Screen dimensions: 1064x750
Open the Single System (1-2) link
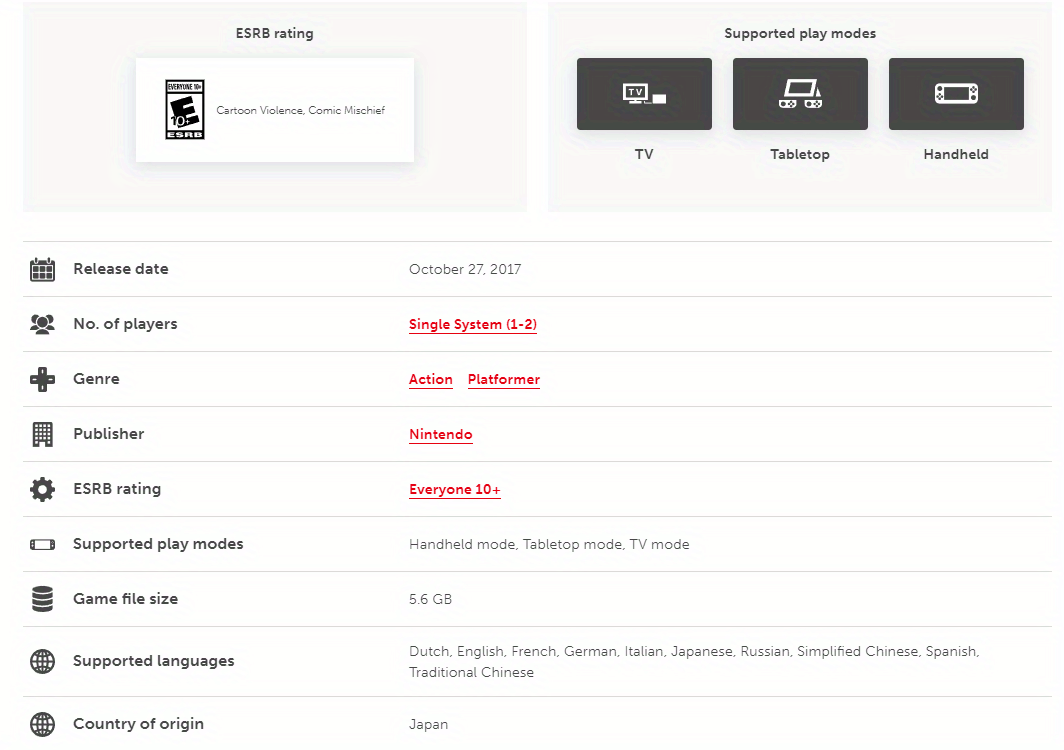472,325
